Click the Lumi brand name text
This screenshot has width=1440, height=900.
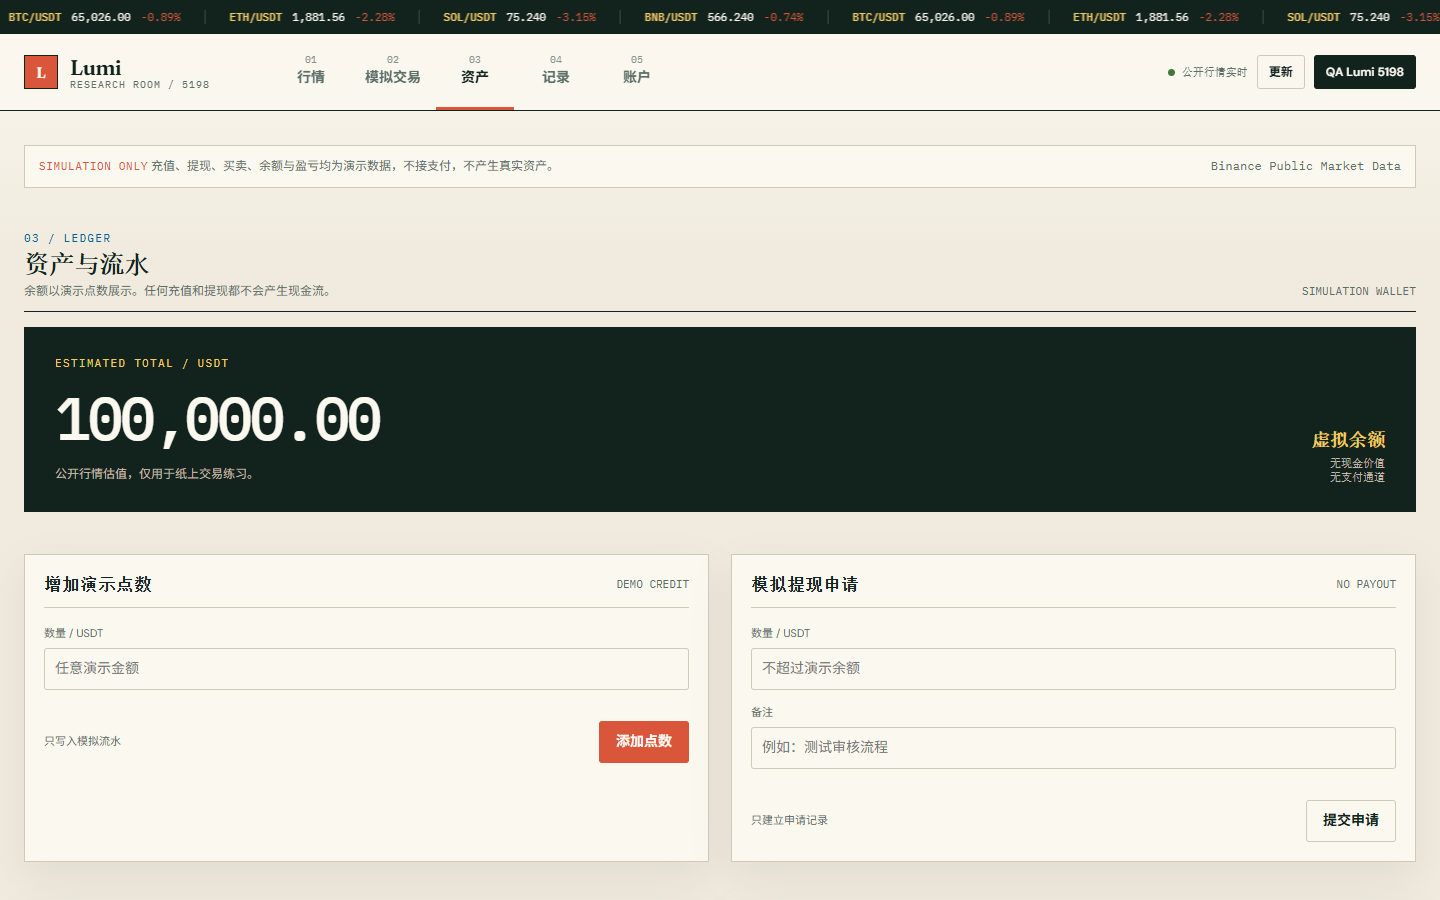coord(96,68)
